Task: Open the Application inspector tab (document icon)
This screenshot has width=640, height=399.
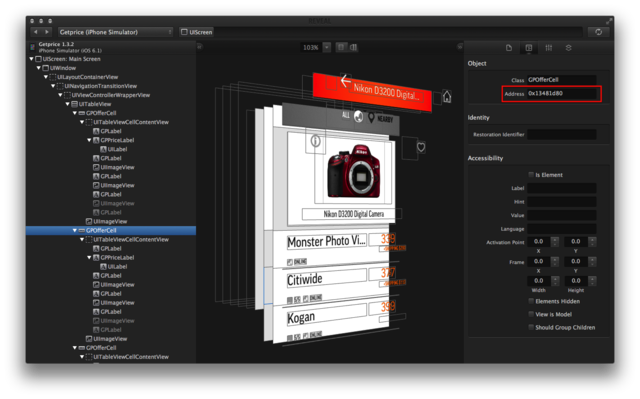Action: (509, 48)
